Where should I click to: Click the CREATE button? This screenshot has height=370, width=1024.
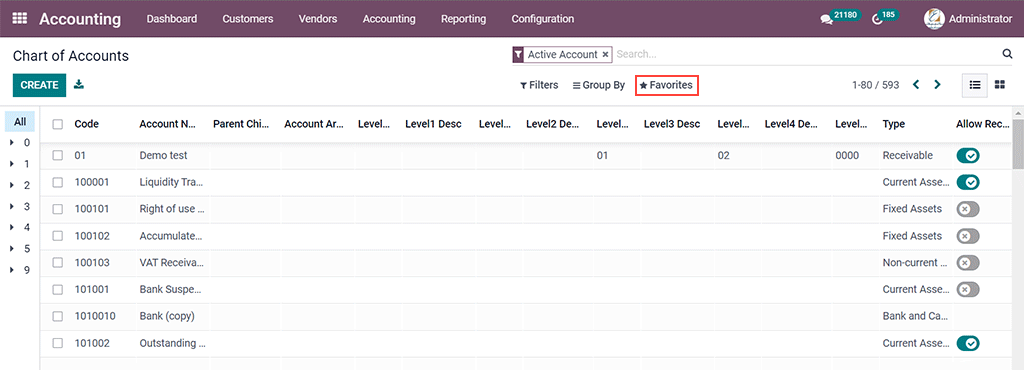pos(39,85)
